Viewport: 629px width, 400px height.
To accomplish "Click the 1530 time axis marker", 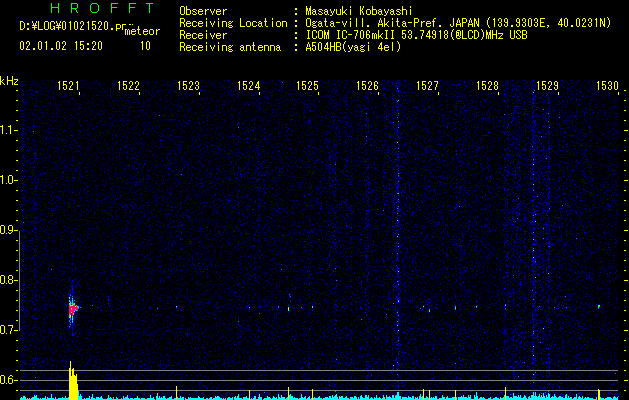I will click(x=607, y=86).
